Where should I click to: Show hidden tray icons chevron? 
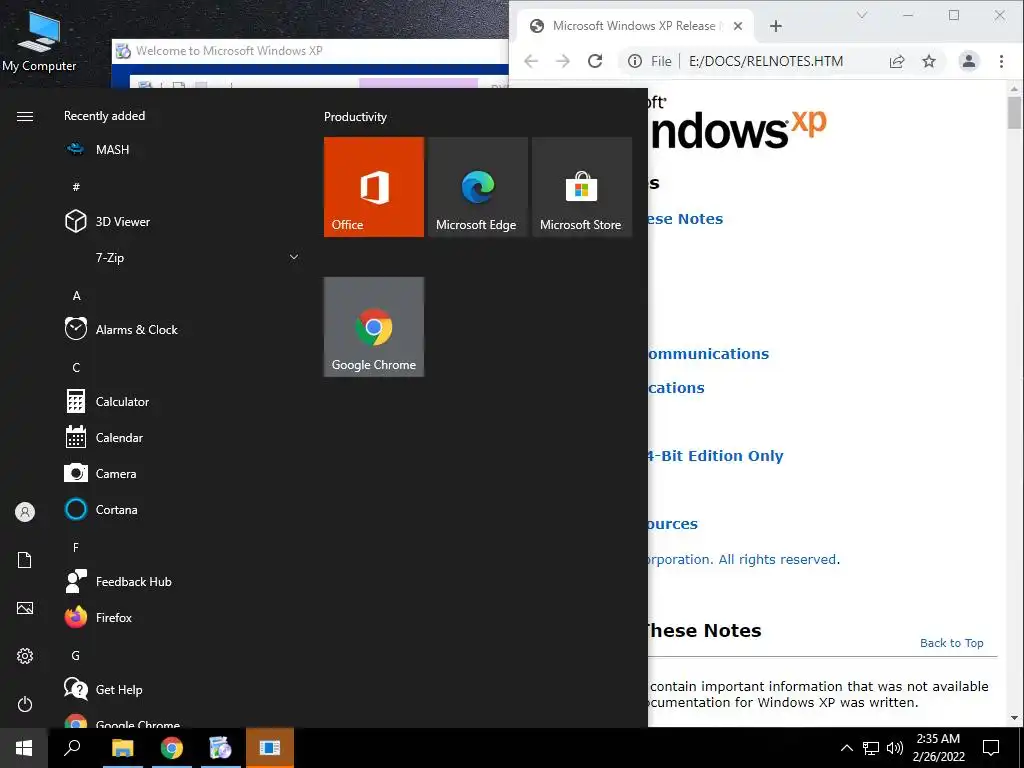click(x=846, y=748)
